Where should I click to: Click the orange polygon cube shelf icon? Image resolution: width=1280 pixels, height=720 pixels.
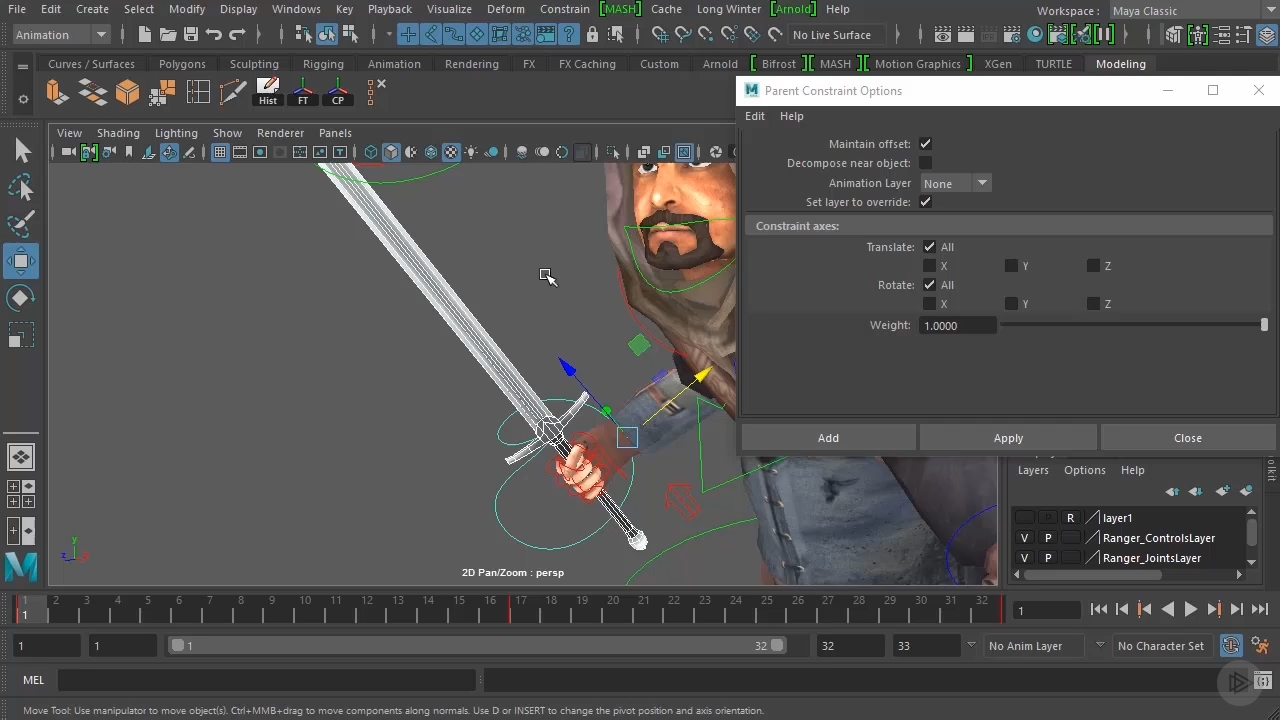click(x=127, y=93)
